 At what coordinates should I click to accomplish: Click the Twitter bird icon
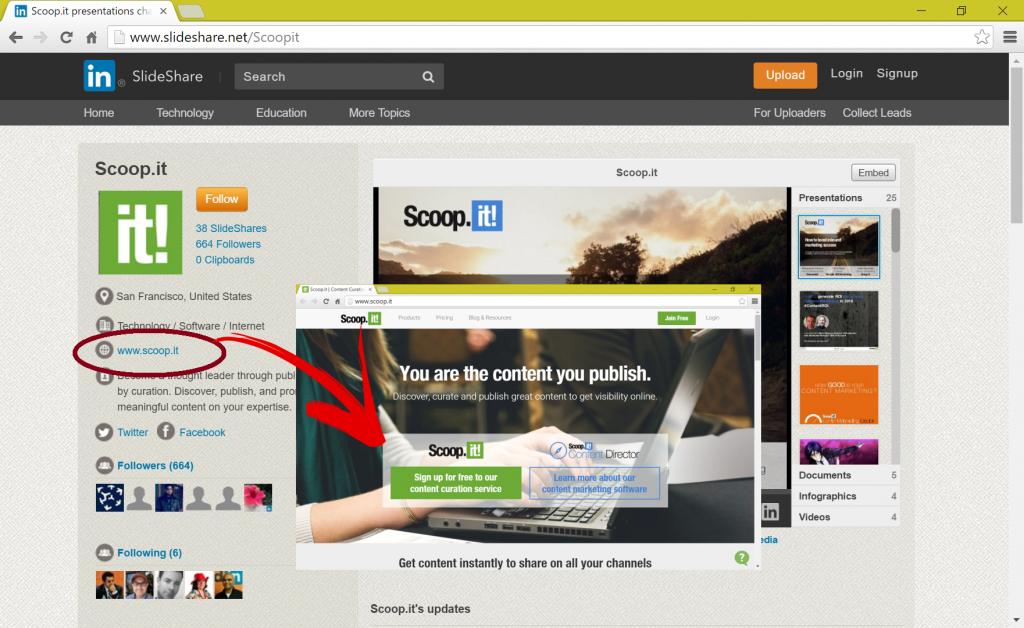click(104, 432)
